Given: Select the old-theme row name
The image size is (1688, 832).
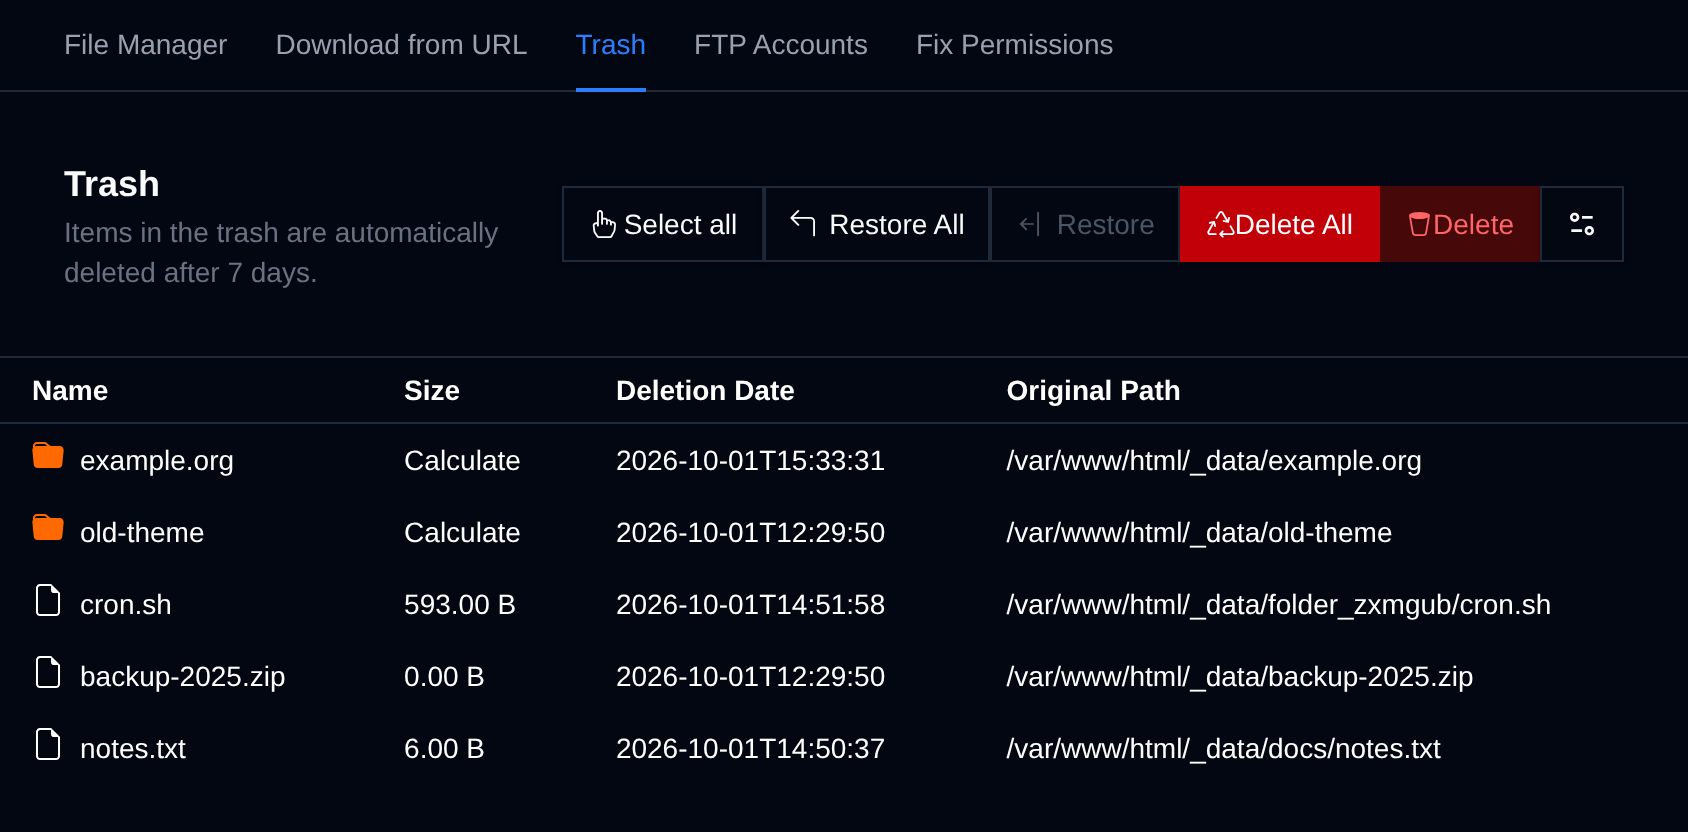Looking at the screenshot, I should click(142, 532).
